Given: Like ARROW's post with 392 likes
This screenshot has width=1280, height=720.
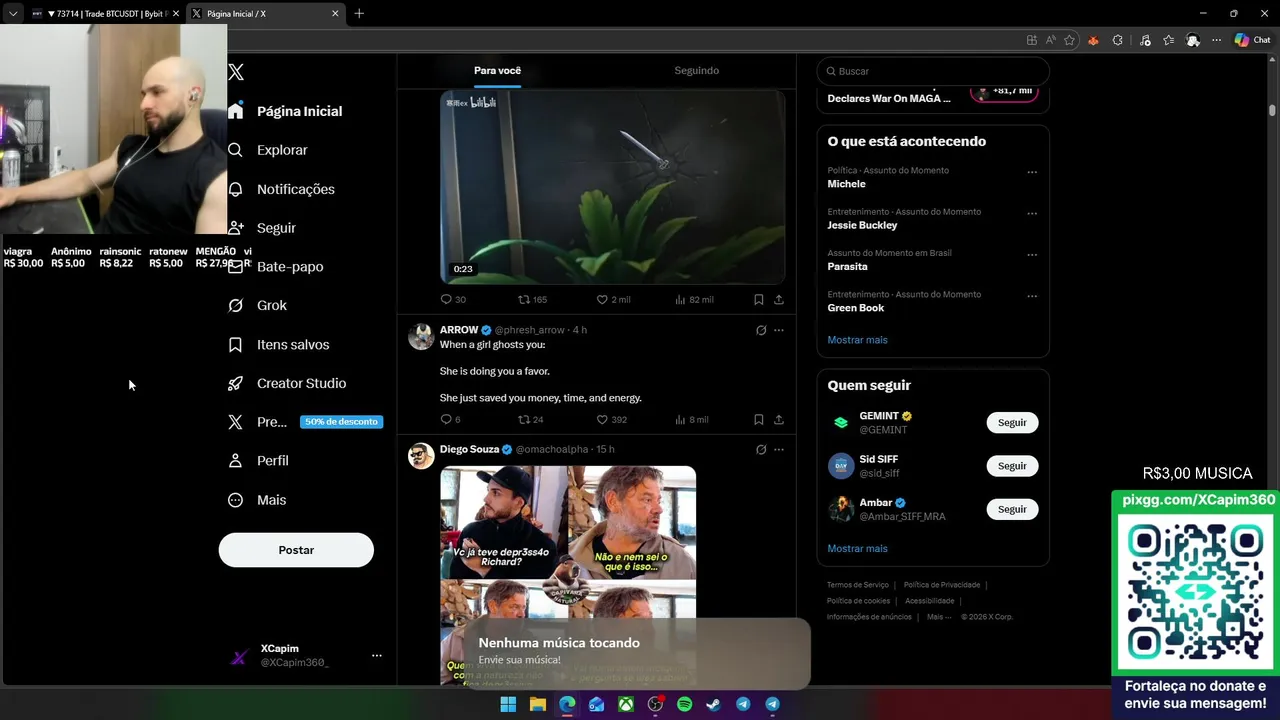Looking at the screenshot, I should pyautogui.click(x=611, y=420).
